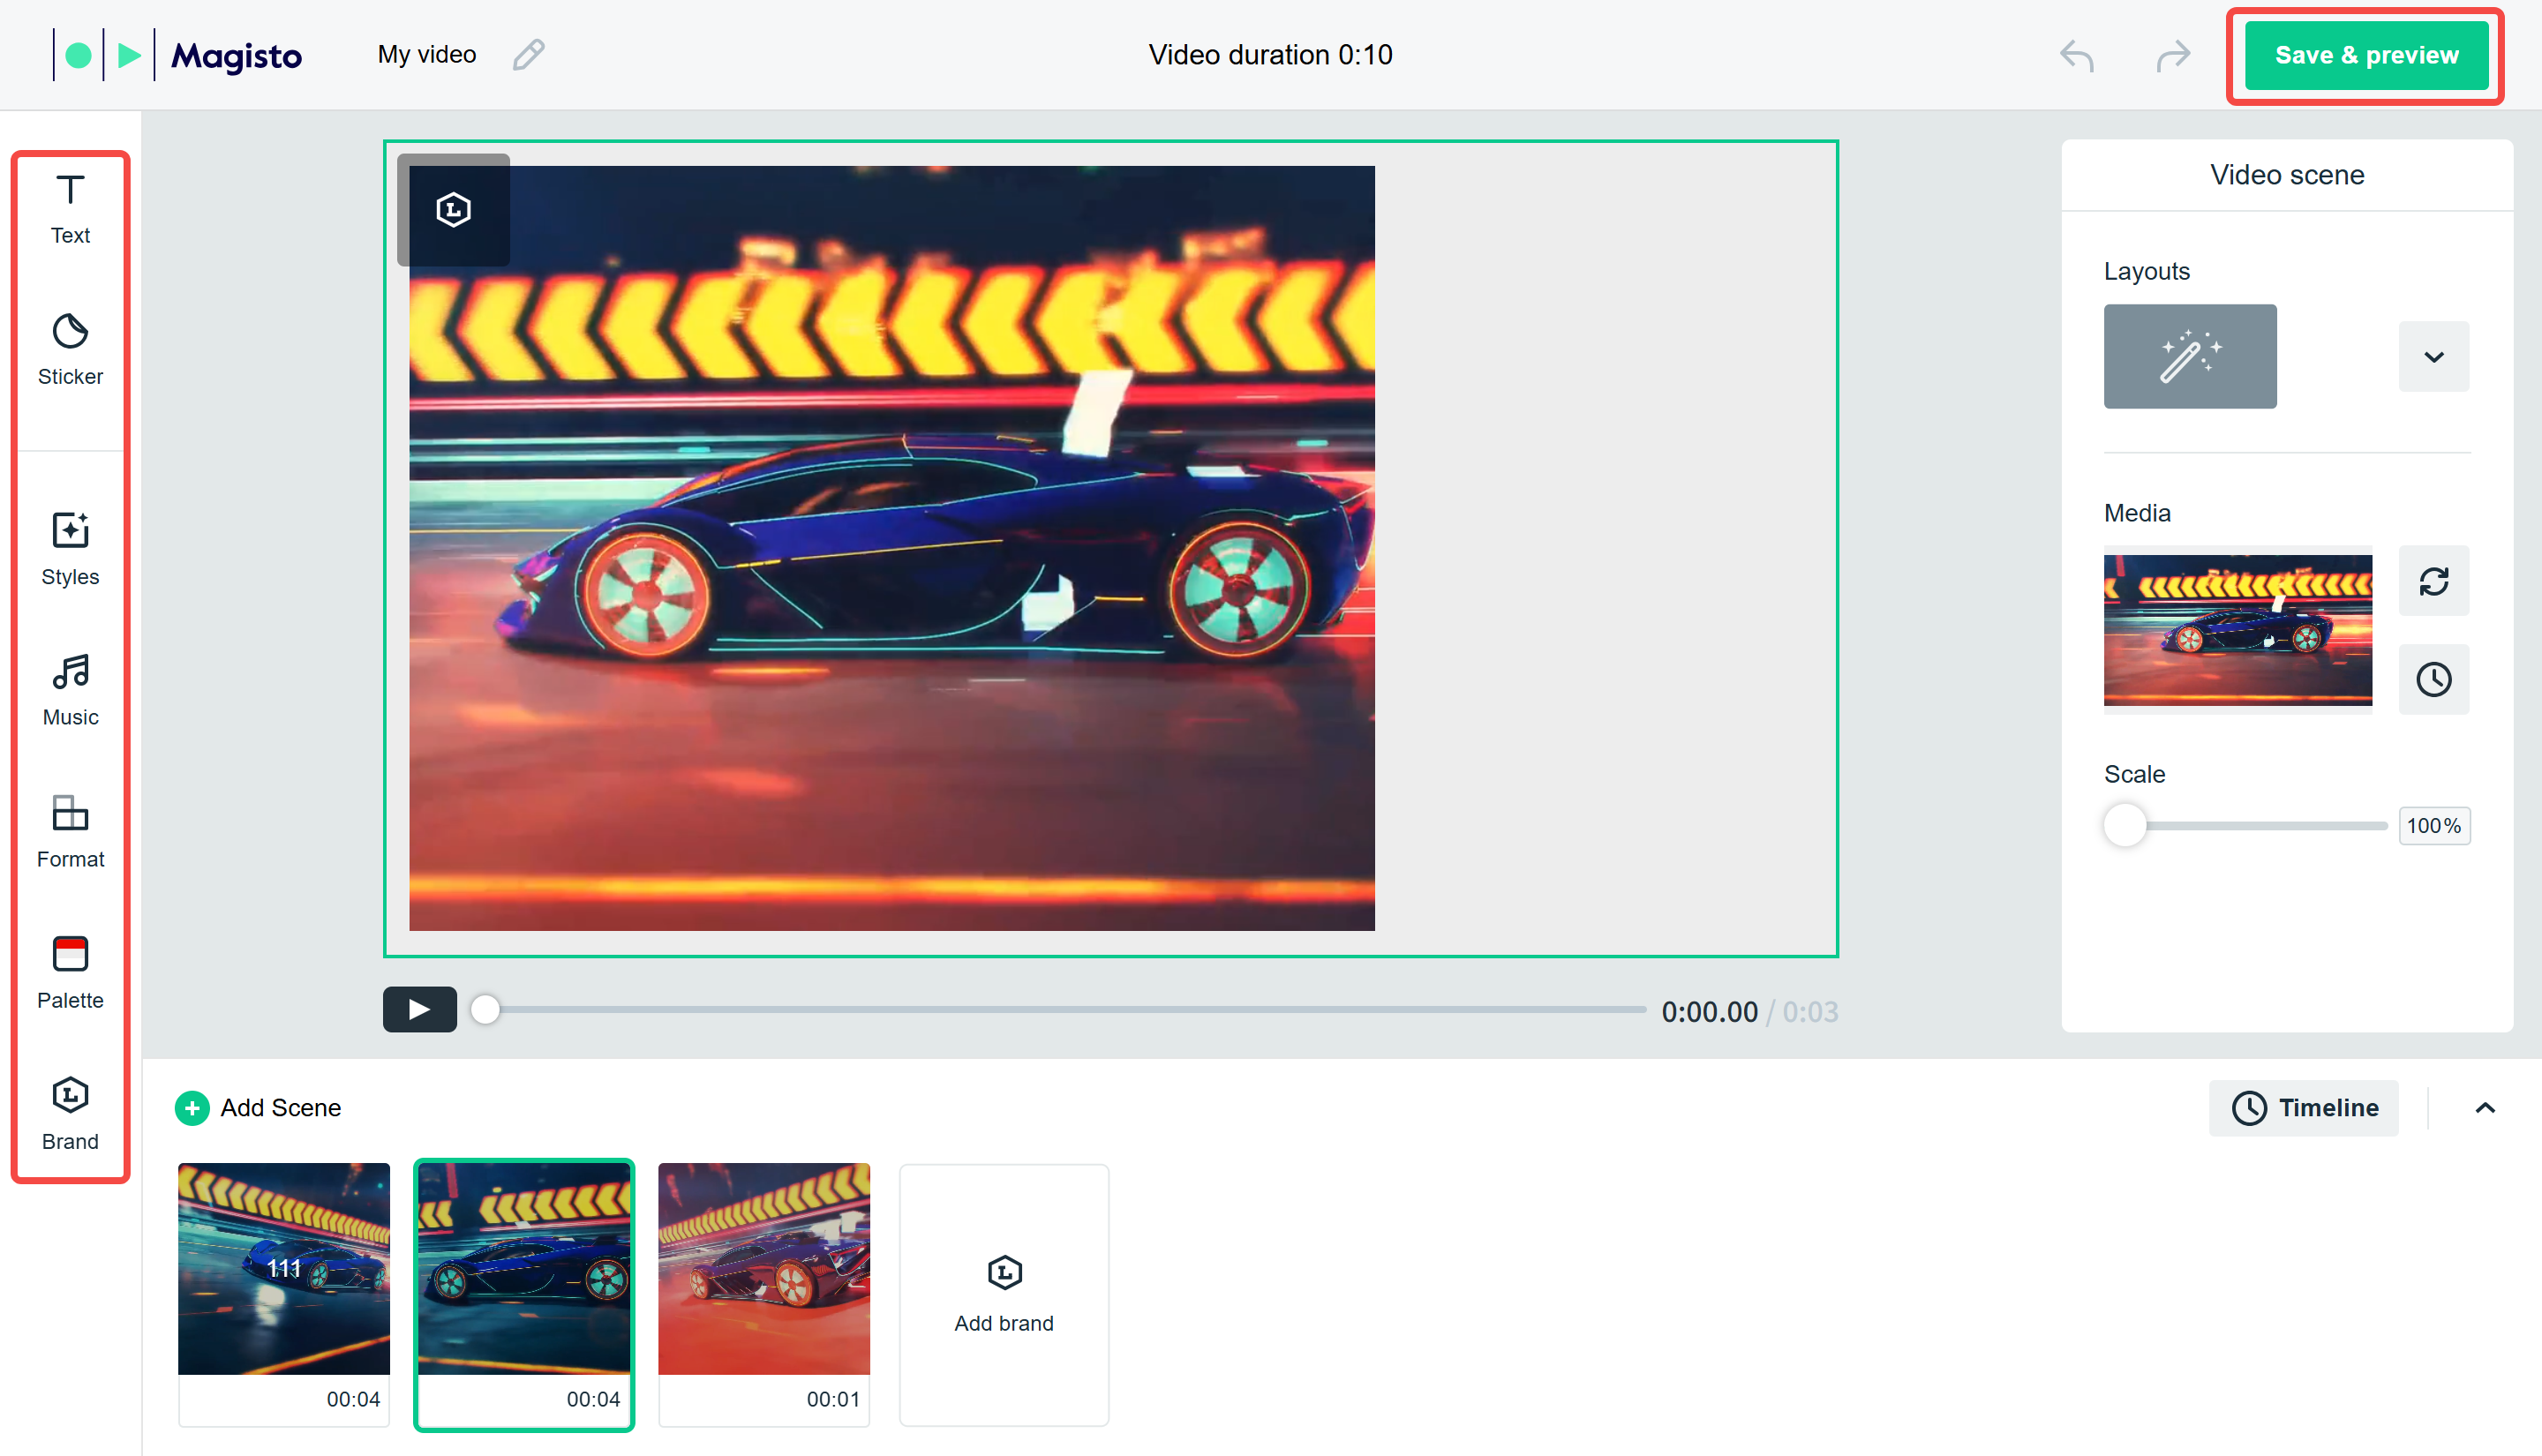The height and width of the screenshot is (1456, 2542).
Task: Click the rename pencil next to My video
Action: tap(528, 55)
